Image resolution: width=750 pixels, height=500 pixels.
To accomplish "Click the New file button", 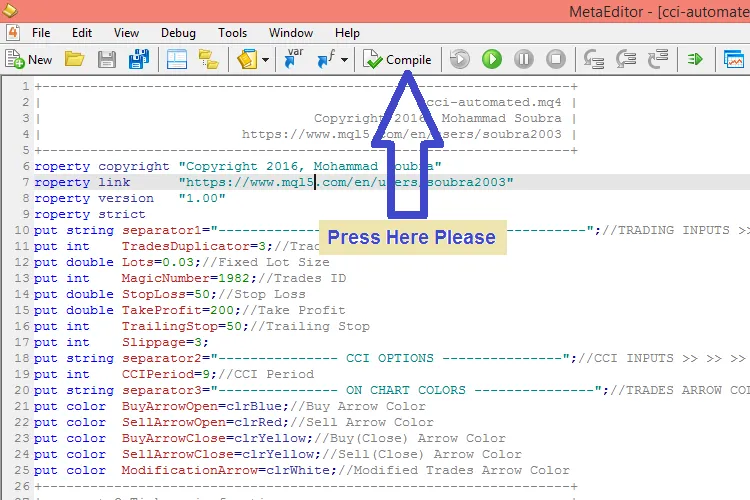I will click(28, 59).
